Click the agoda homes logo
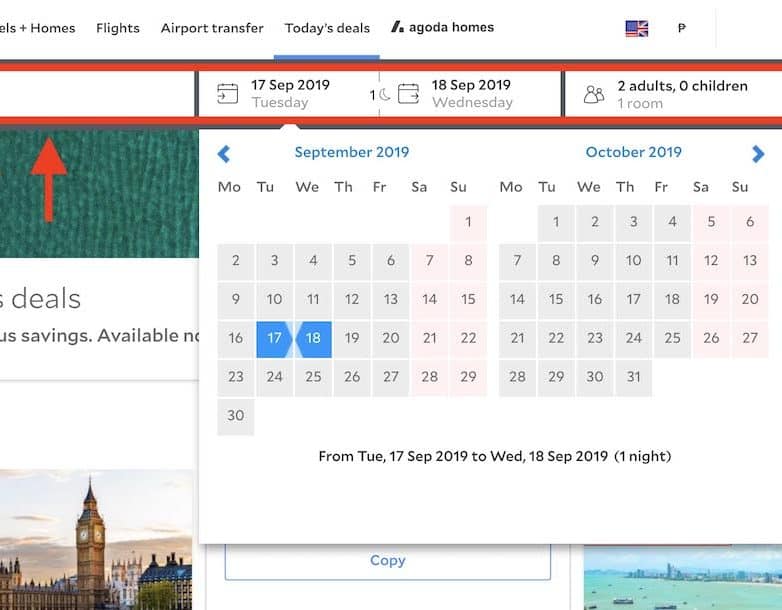The height and width of the screenshot is (610, 782). pos(442,28)
